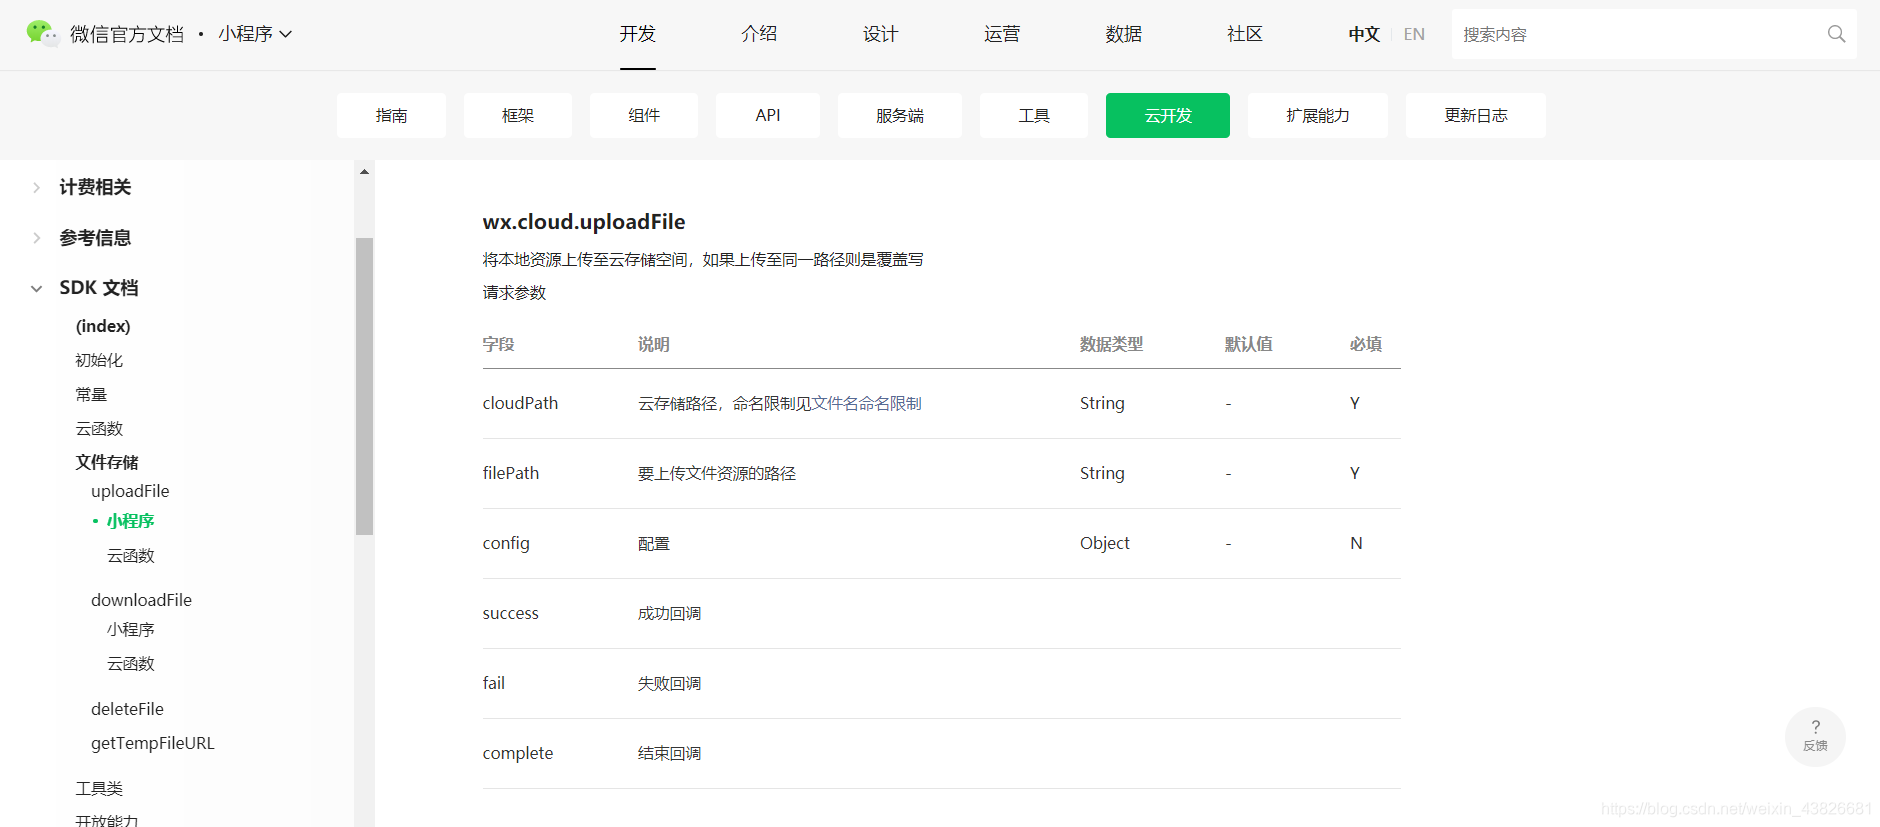Open the 介绍 top navigation tab
This screenshot has width=1880, height=827.
click(759, 34)
